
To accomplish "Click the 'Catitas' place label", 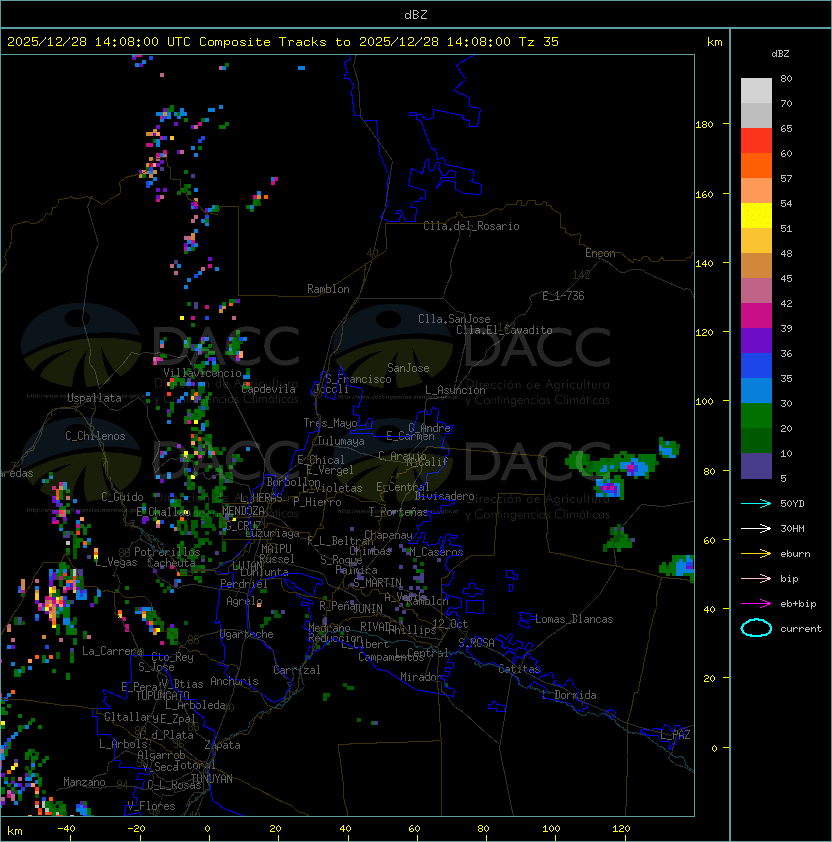I will (519, 669).
